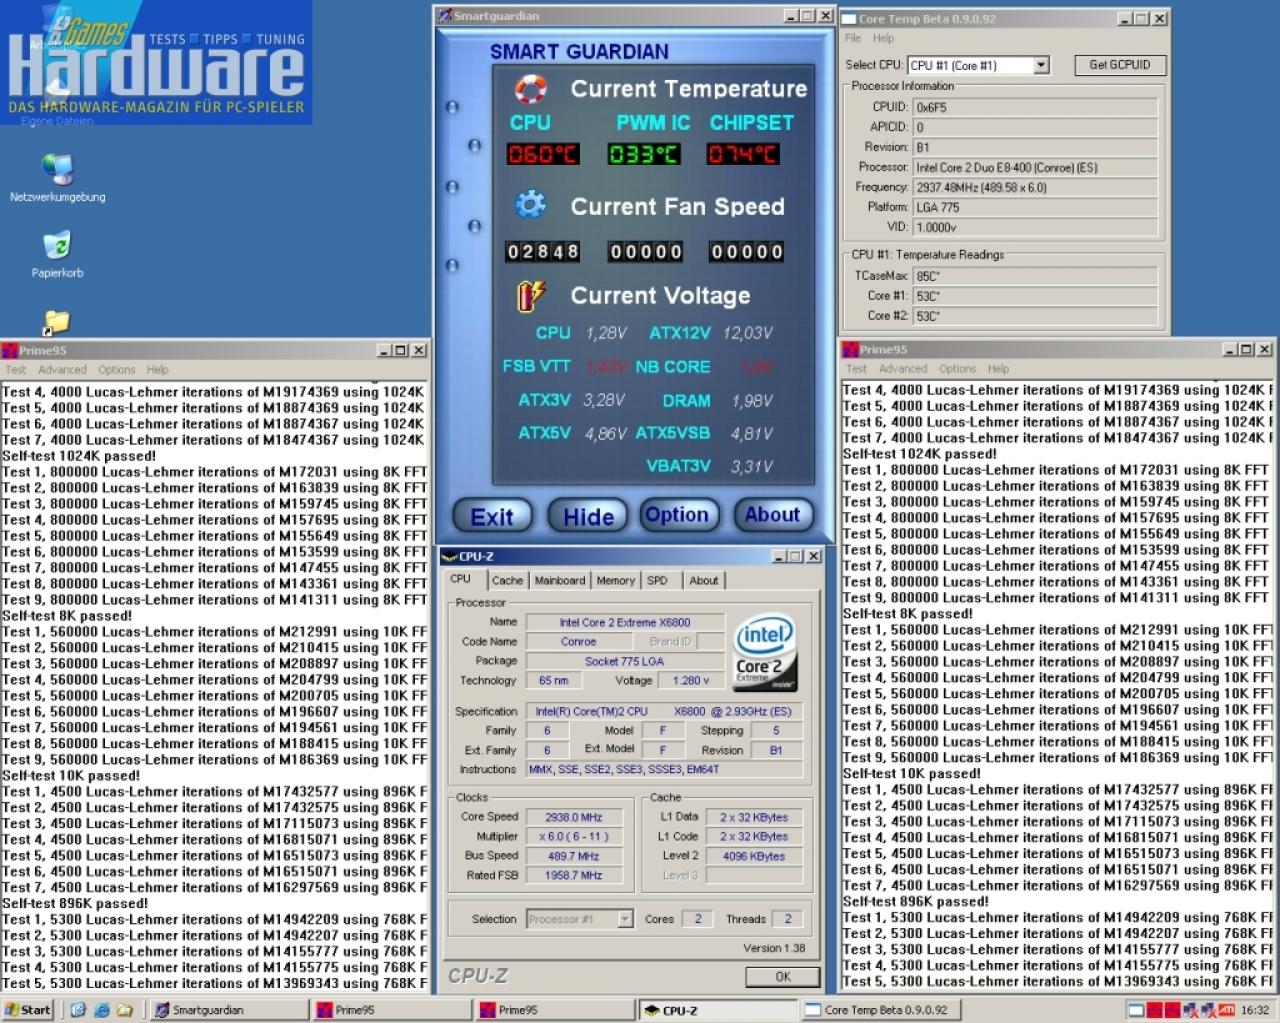Click the Processor field in Core Temp
The height and width of the screenshot is (1023, 1280).
coord(1035,167)
